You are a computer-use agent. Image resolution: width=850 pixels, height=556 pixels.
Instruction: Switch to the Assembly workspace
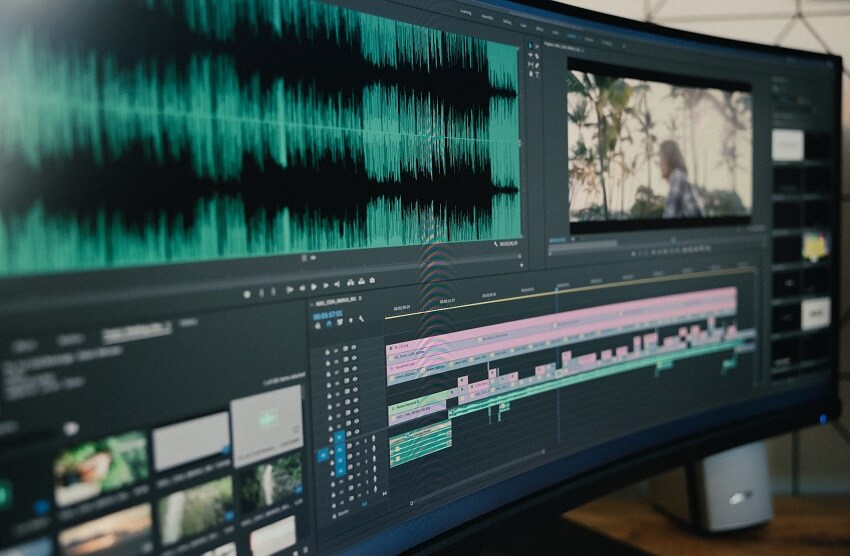coord(487,17)
